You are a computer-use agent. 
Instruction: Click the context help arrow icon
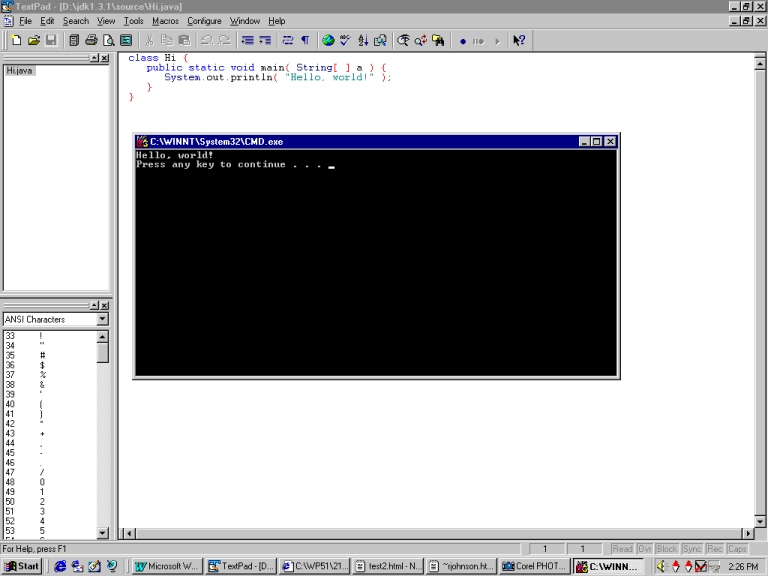pos(519,41)
